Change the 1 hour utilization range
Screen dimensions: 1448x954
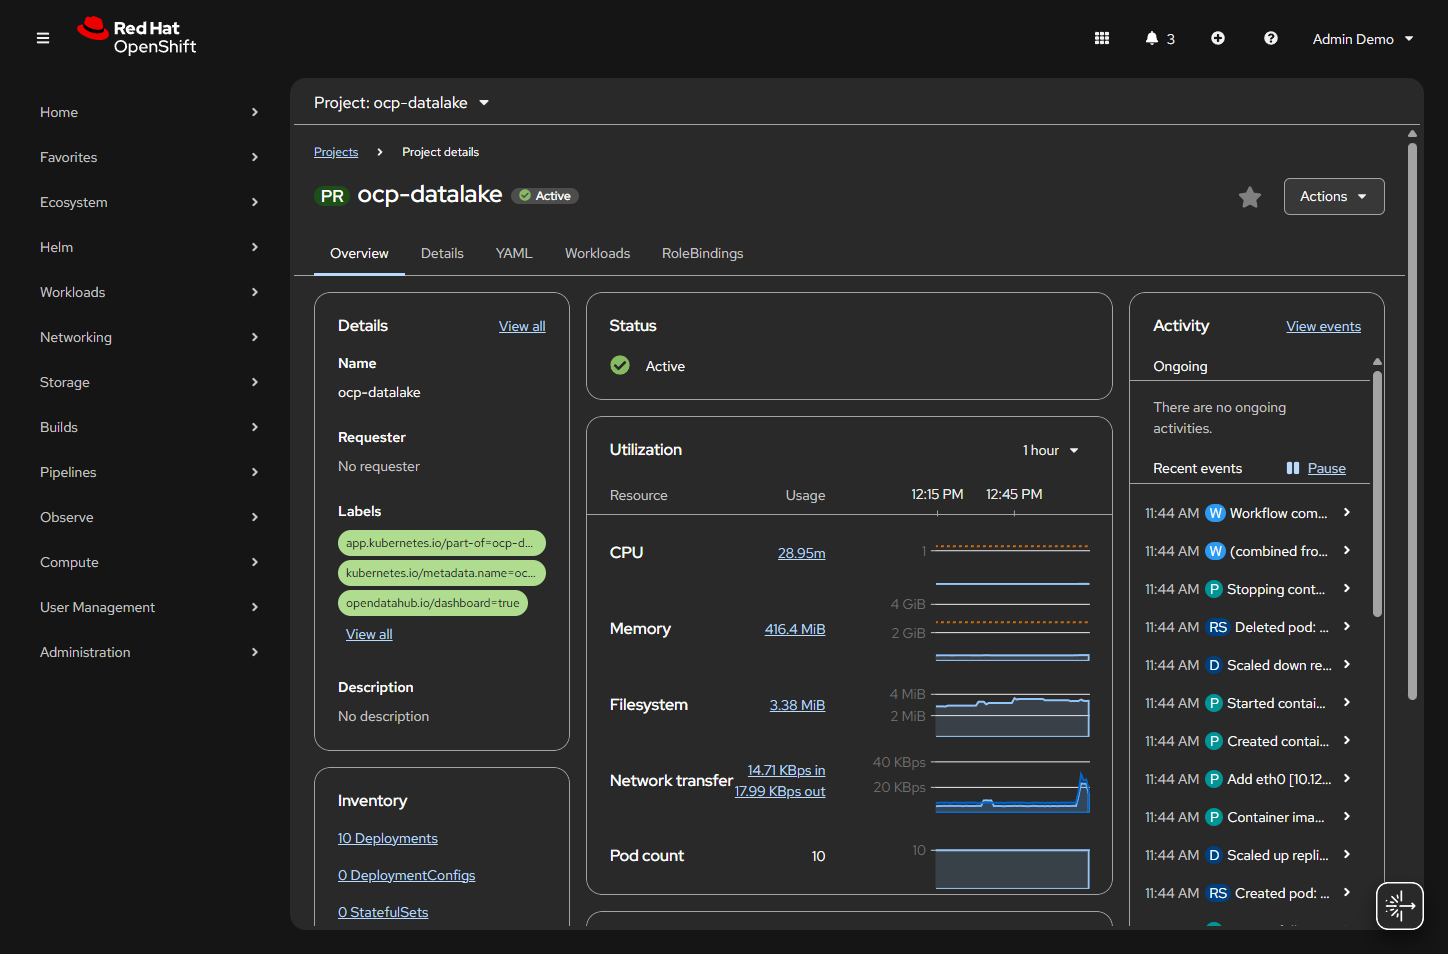click(1050, 451)
